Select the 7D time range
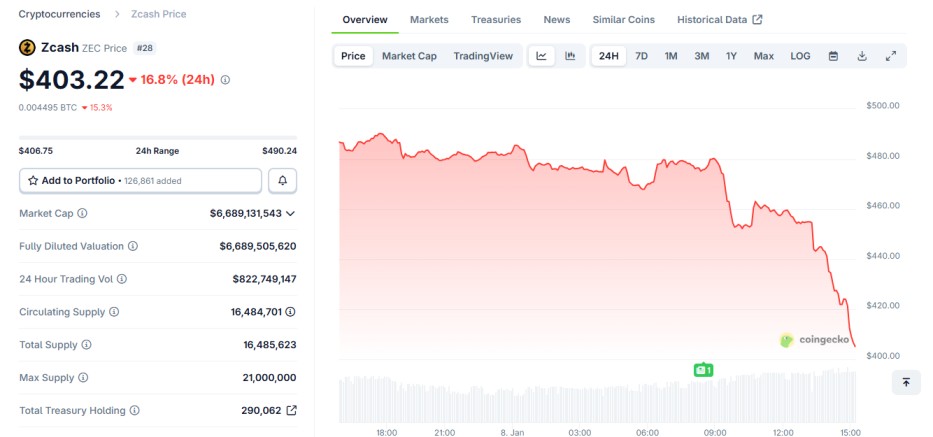Viewport: 933px width, 437px height. pyautogui.click(x=641, y=56)
